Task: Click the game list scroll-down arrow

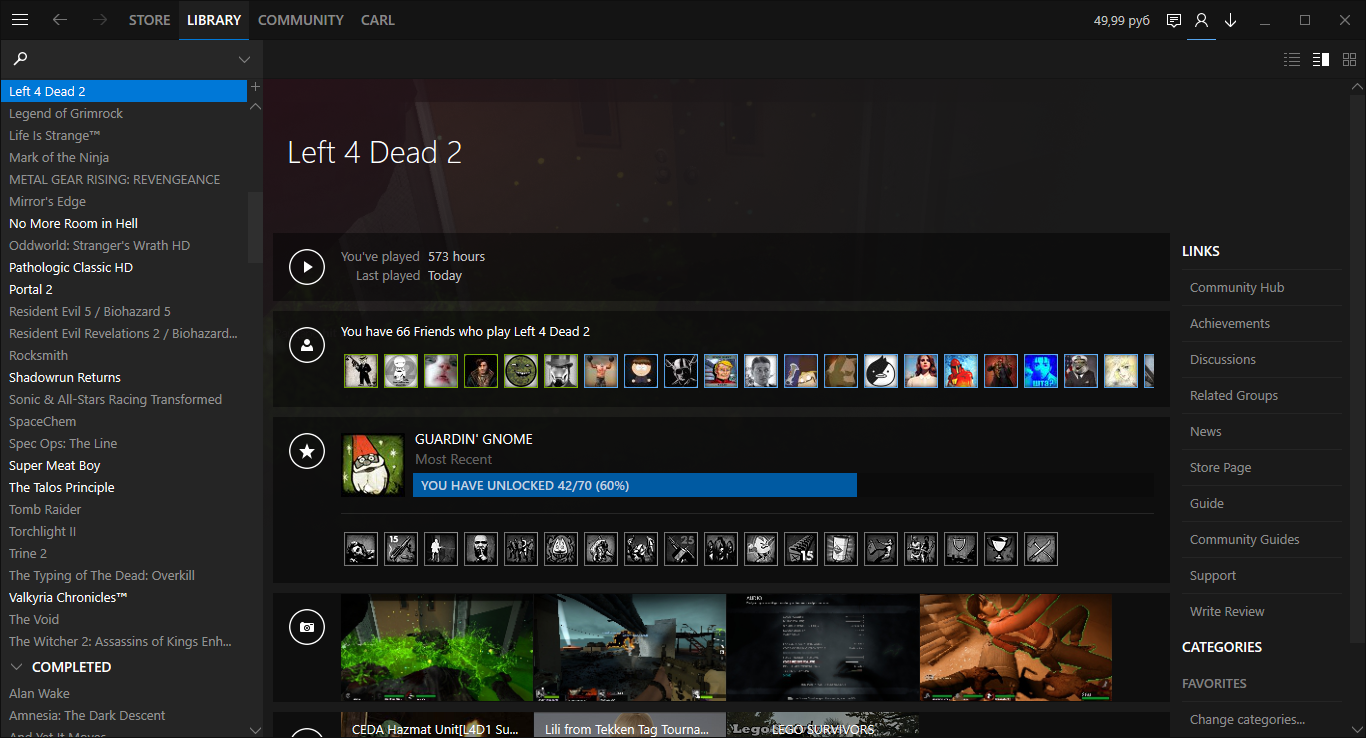Action: tap(255, 731)
